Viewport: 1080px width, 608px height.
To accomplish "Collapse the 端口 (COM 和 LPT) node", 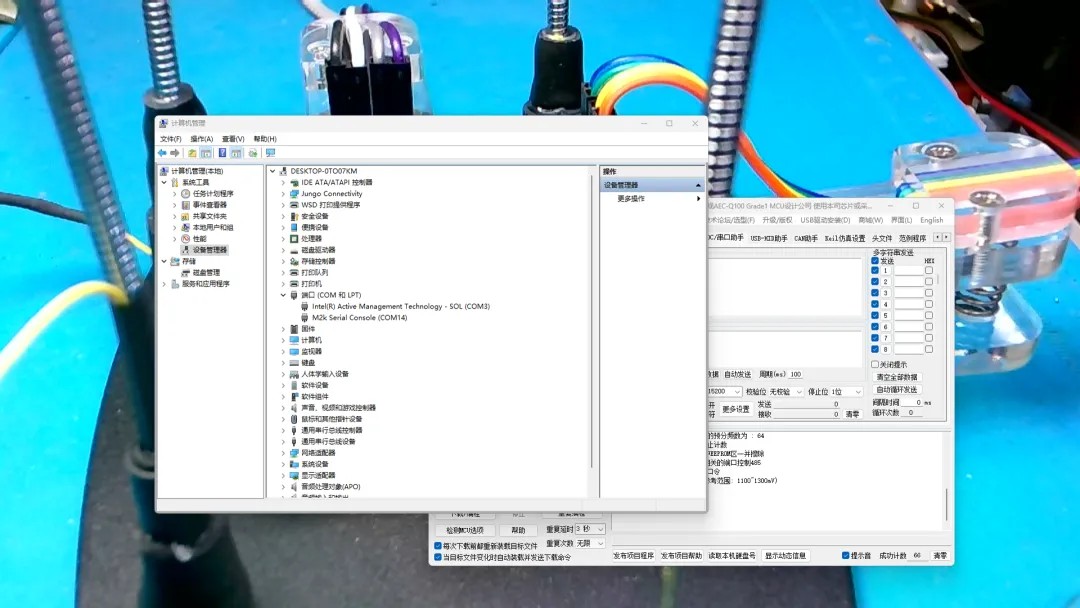I will [283, 295].
